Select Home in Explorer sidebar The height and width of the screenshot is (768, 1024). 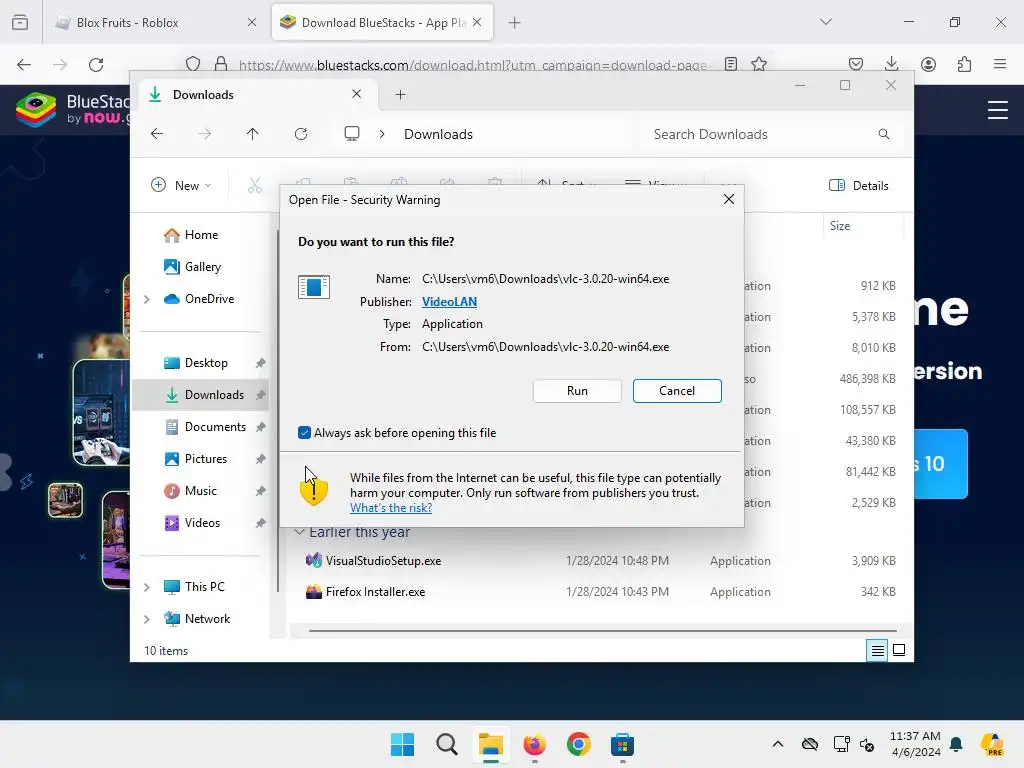coord(200,234)
